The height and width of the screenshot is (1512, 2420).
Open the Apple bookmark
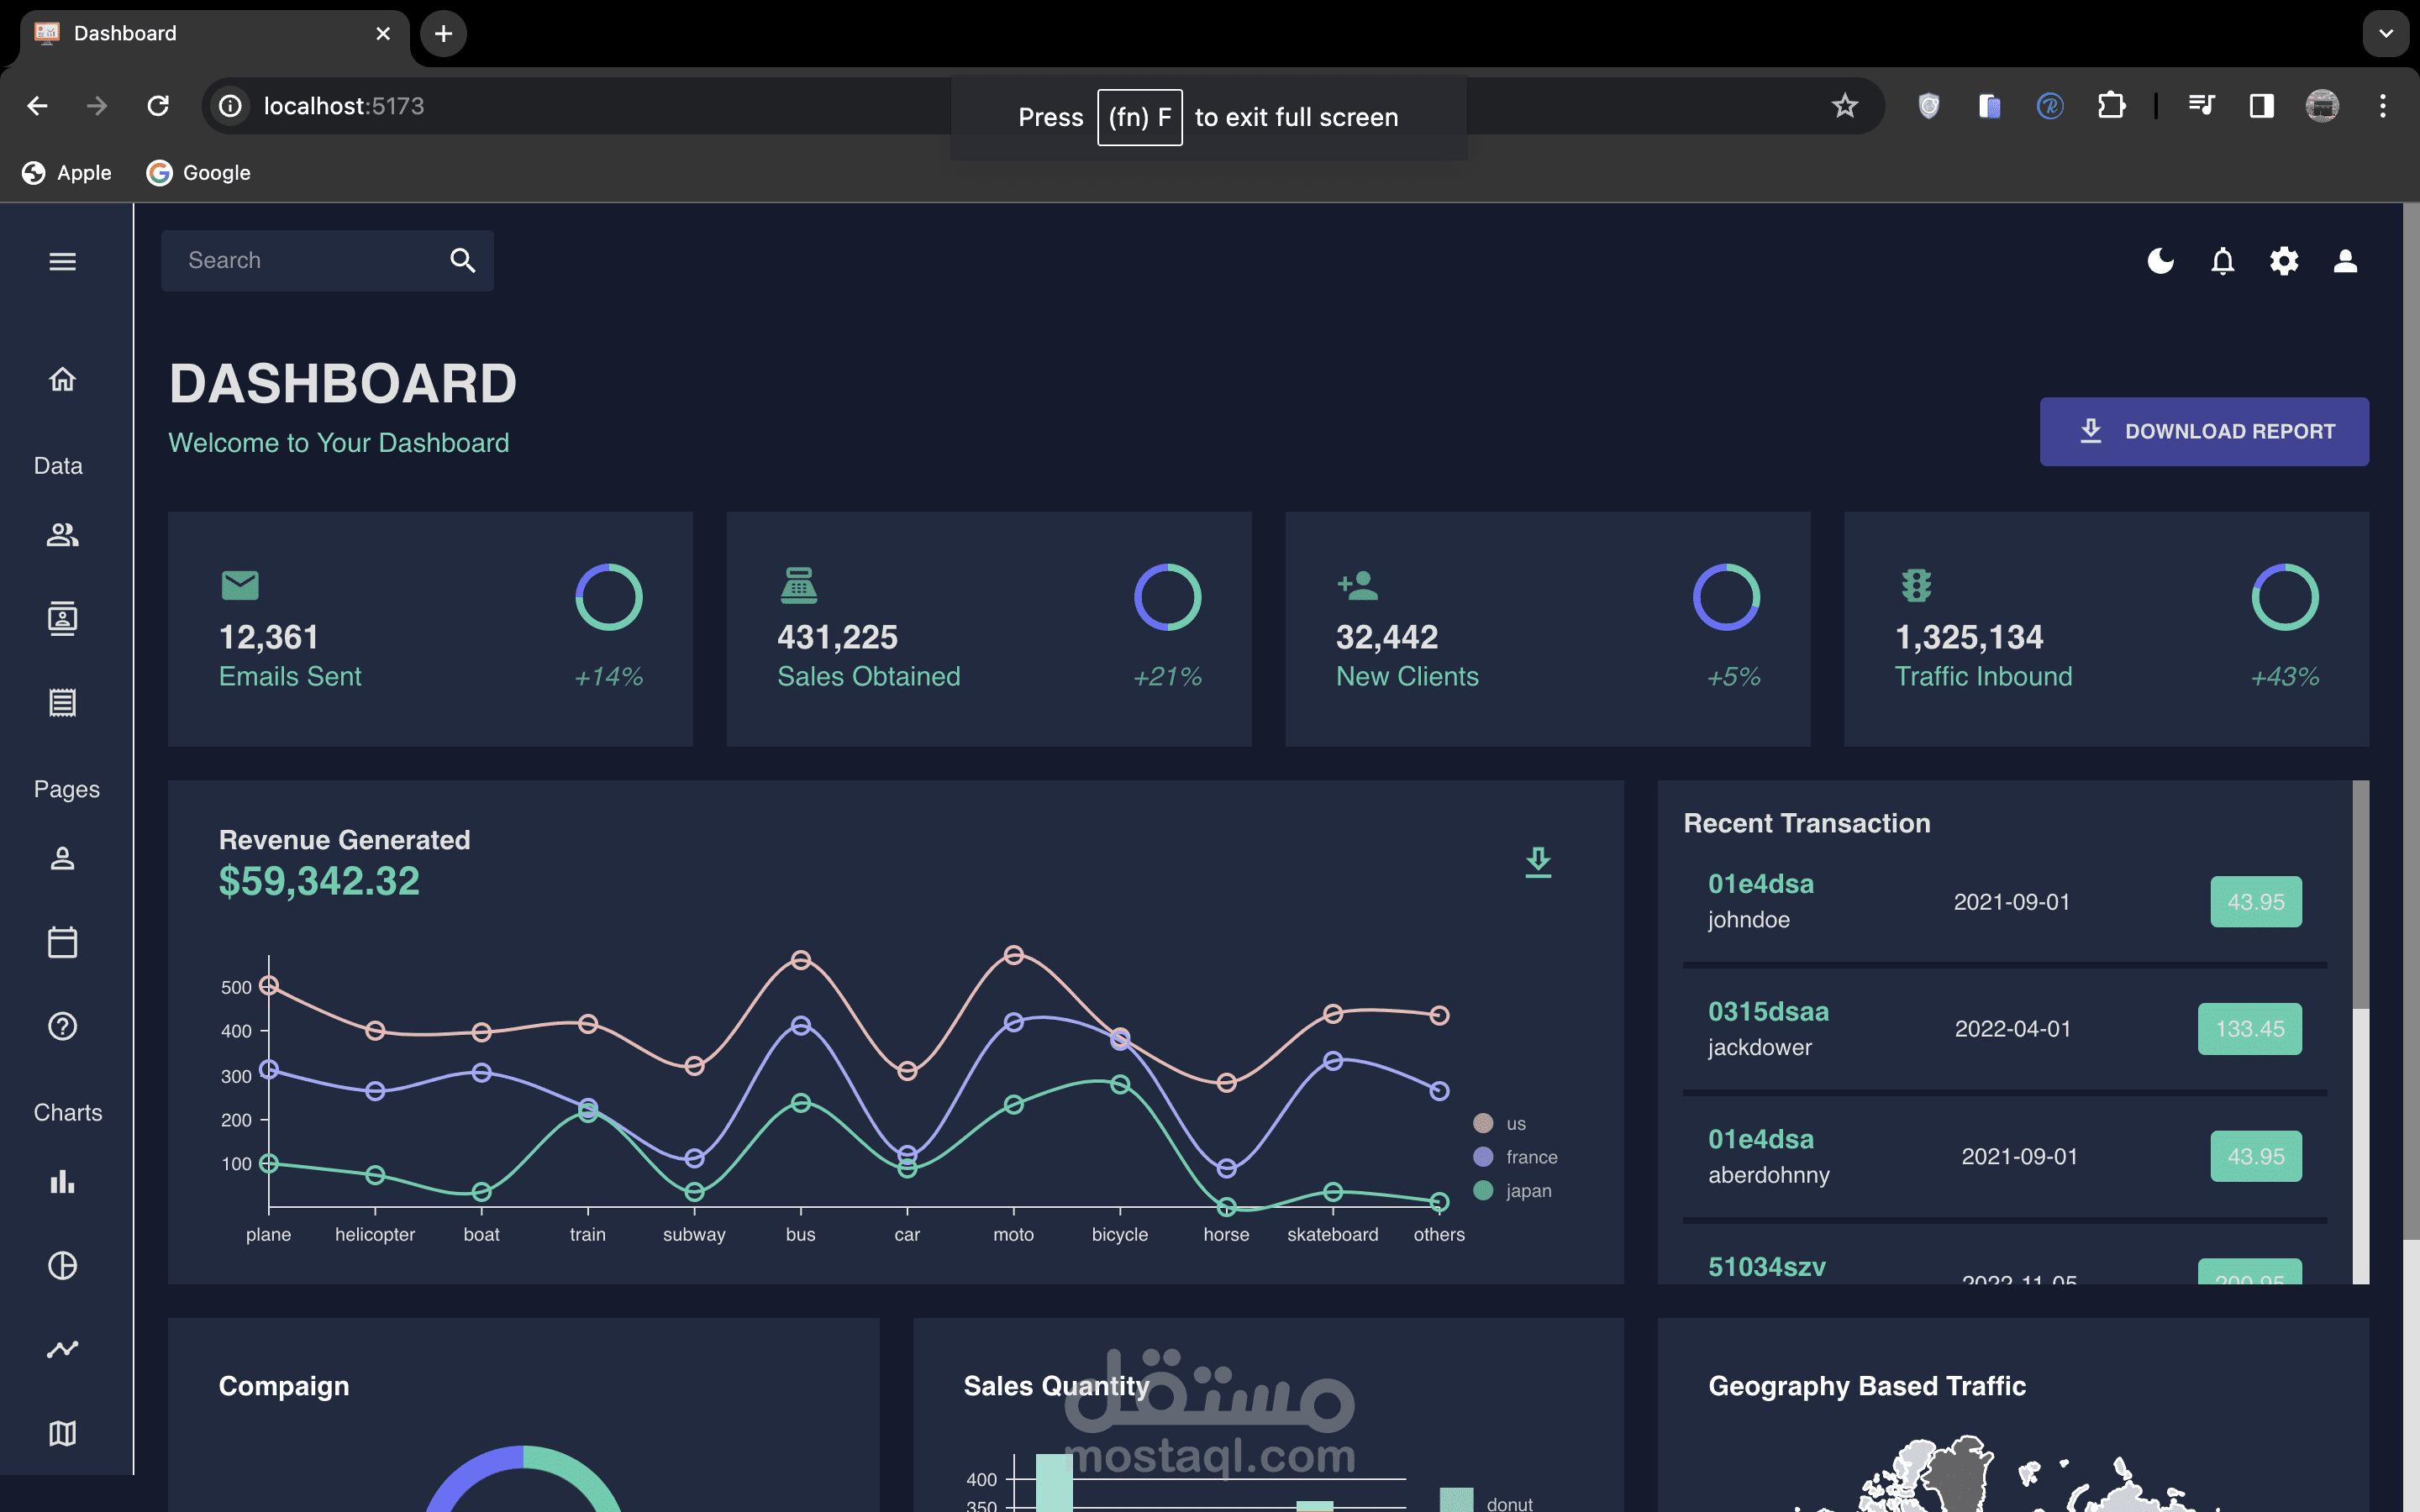pyautogui.click(x=67, y=172)
